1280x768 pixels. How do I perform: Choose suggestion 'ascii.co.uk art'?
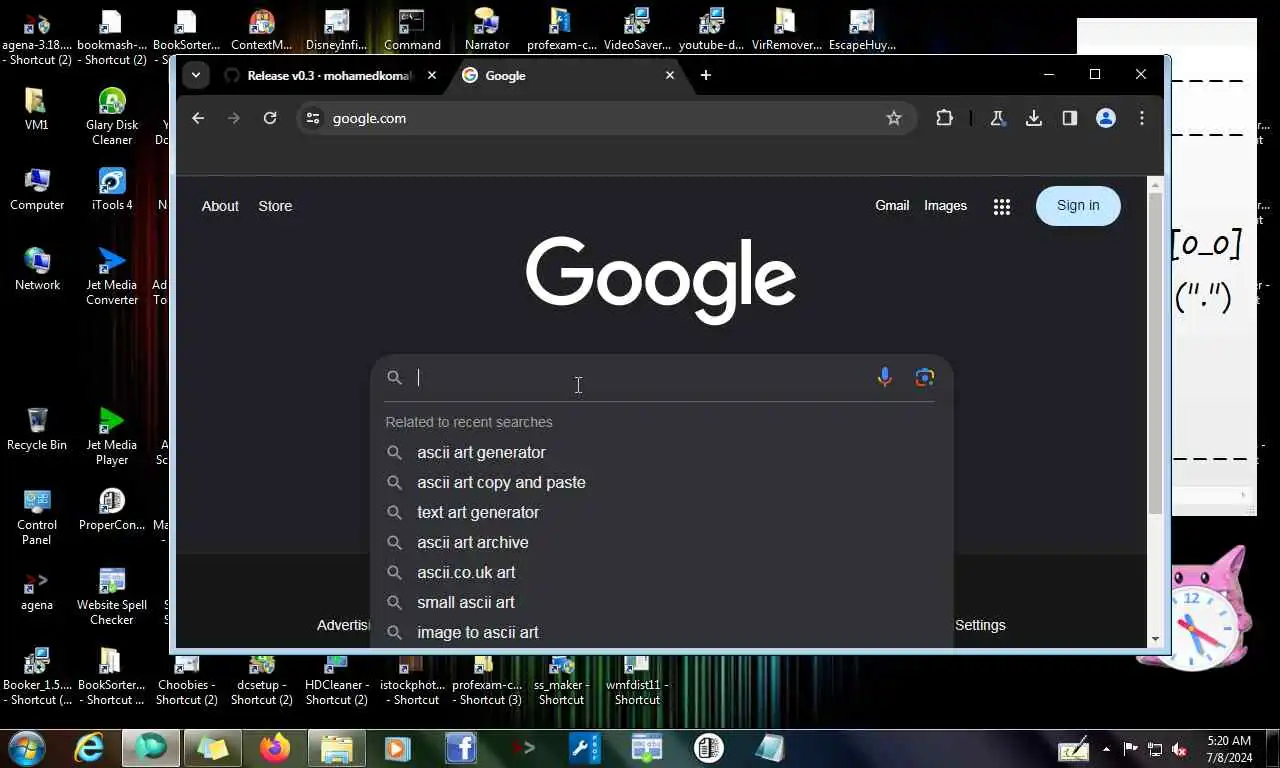(661, 572)
